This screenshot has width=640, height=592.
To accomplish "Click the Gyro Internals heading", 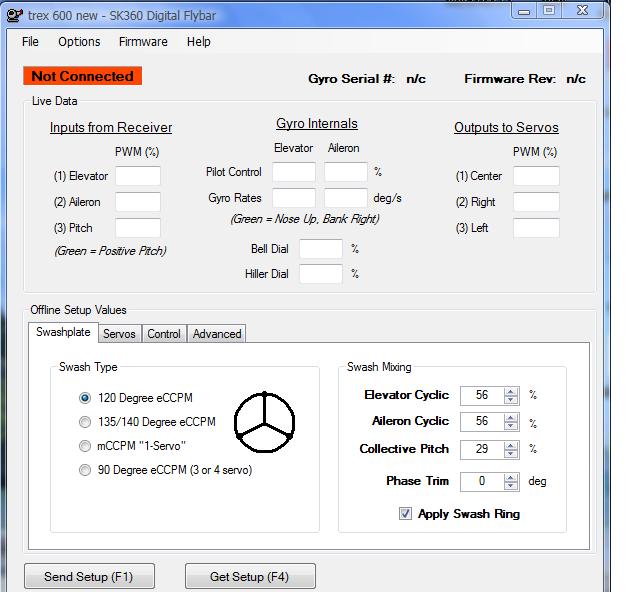I will 317,123.
